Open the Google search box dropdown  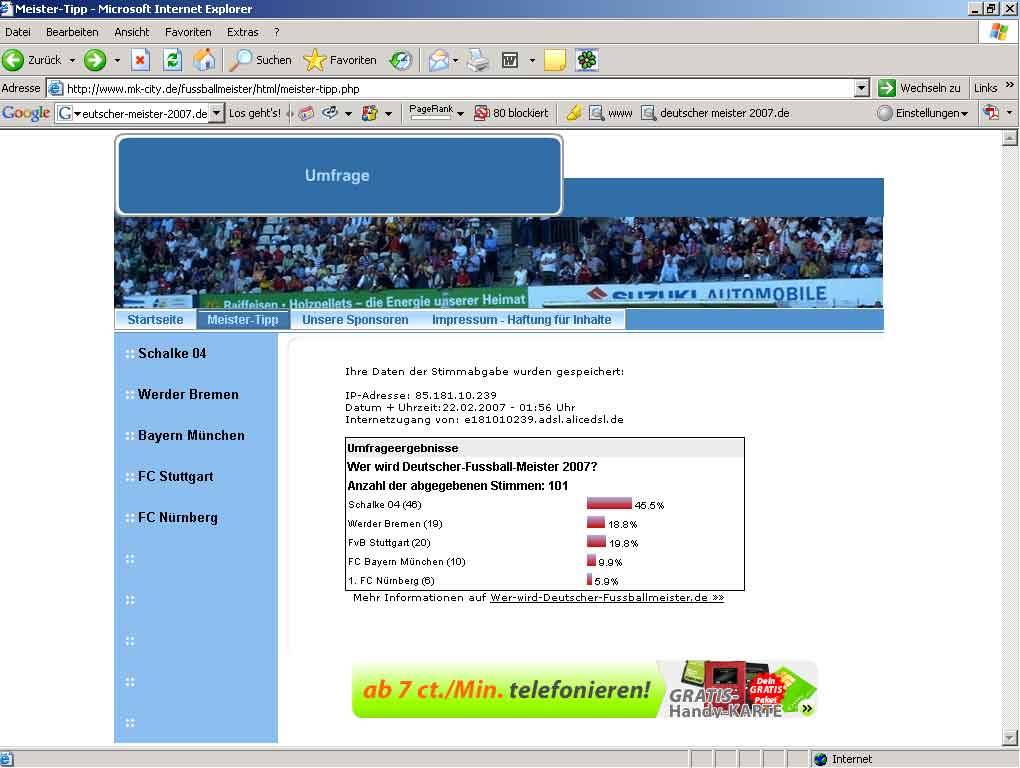[217, 113]
